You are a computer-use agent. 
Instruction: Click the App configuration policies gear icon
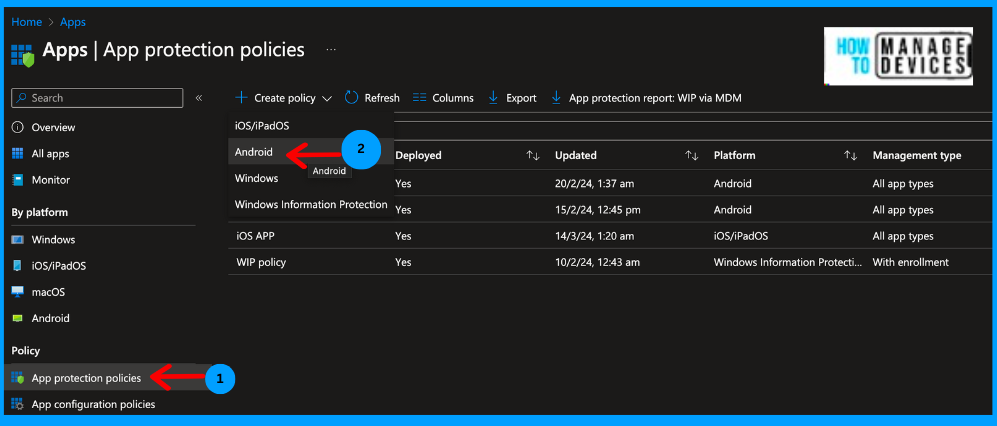point(18,404)
